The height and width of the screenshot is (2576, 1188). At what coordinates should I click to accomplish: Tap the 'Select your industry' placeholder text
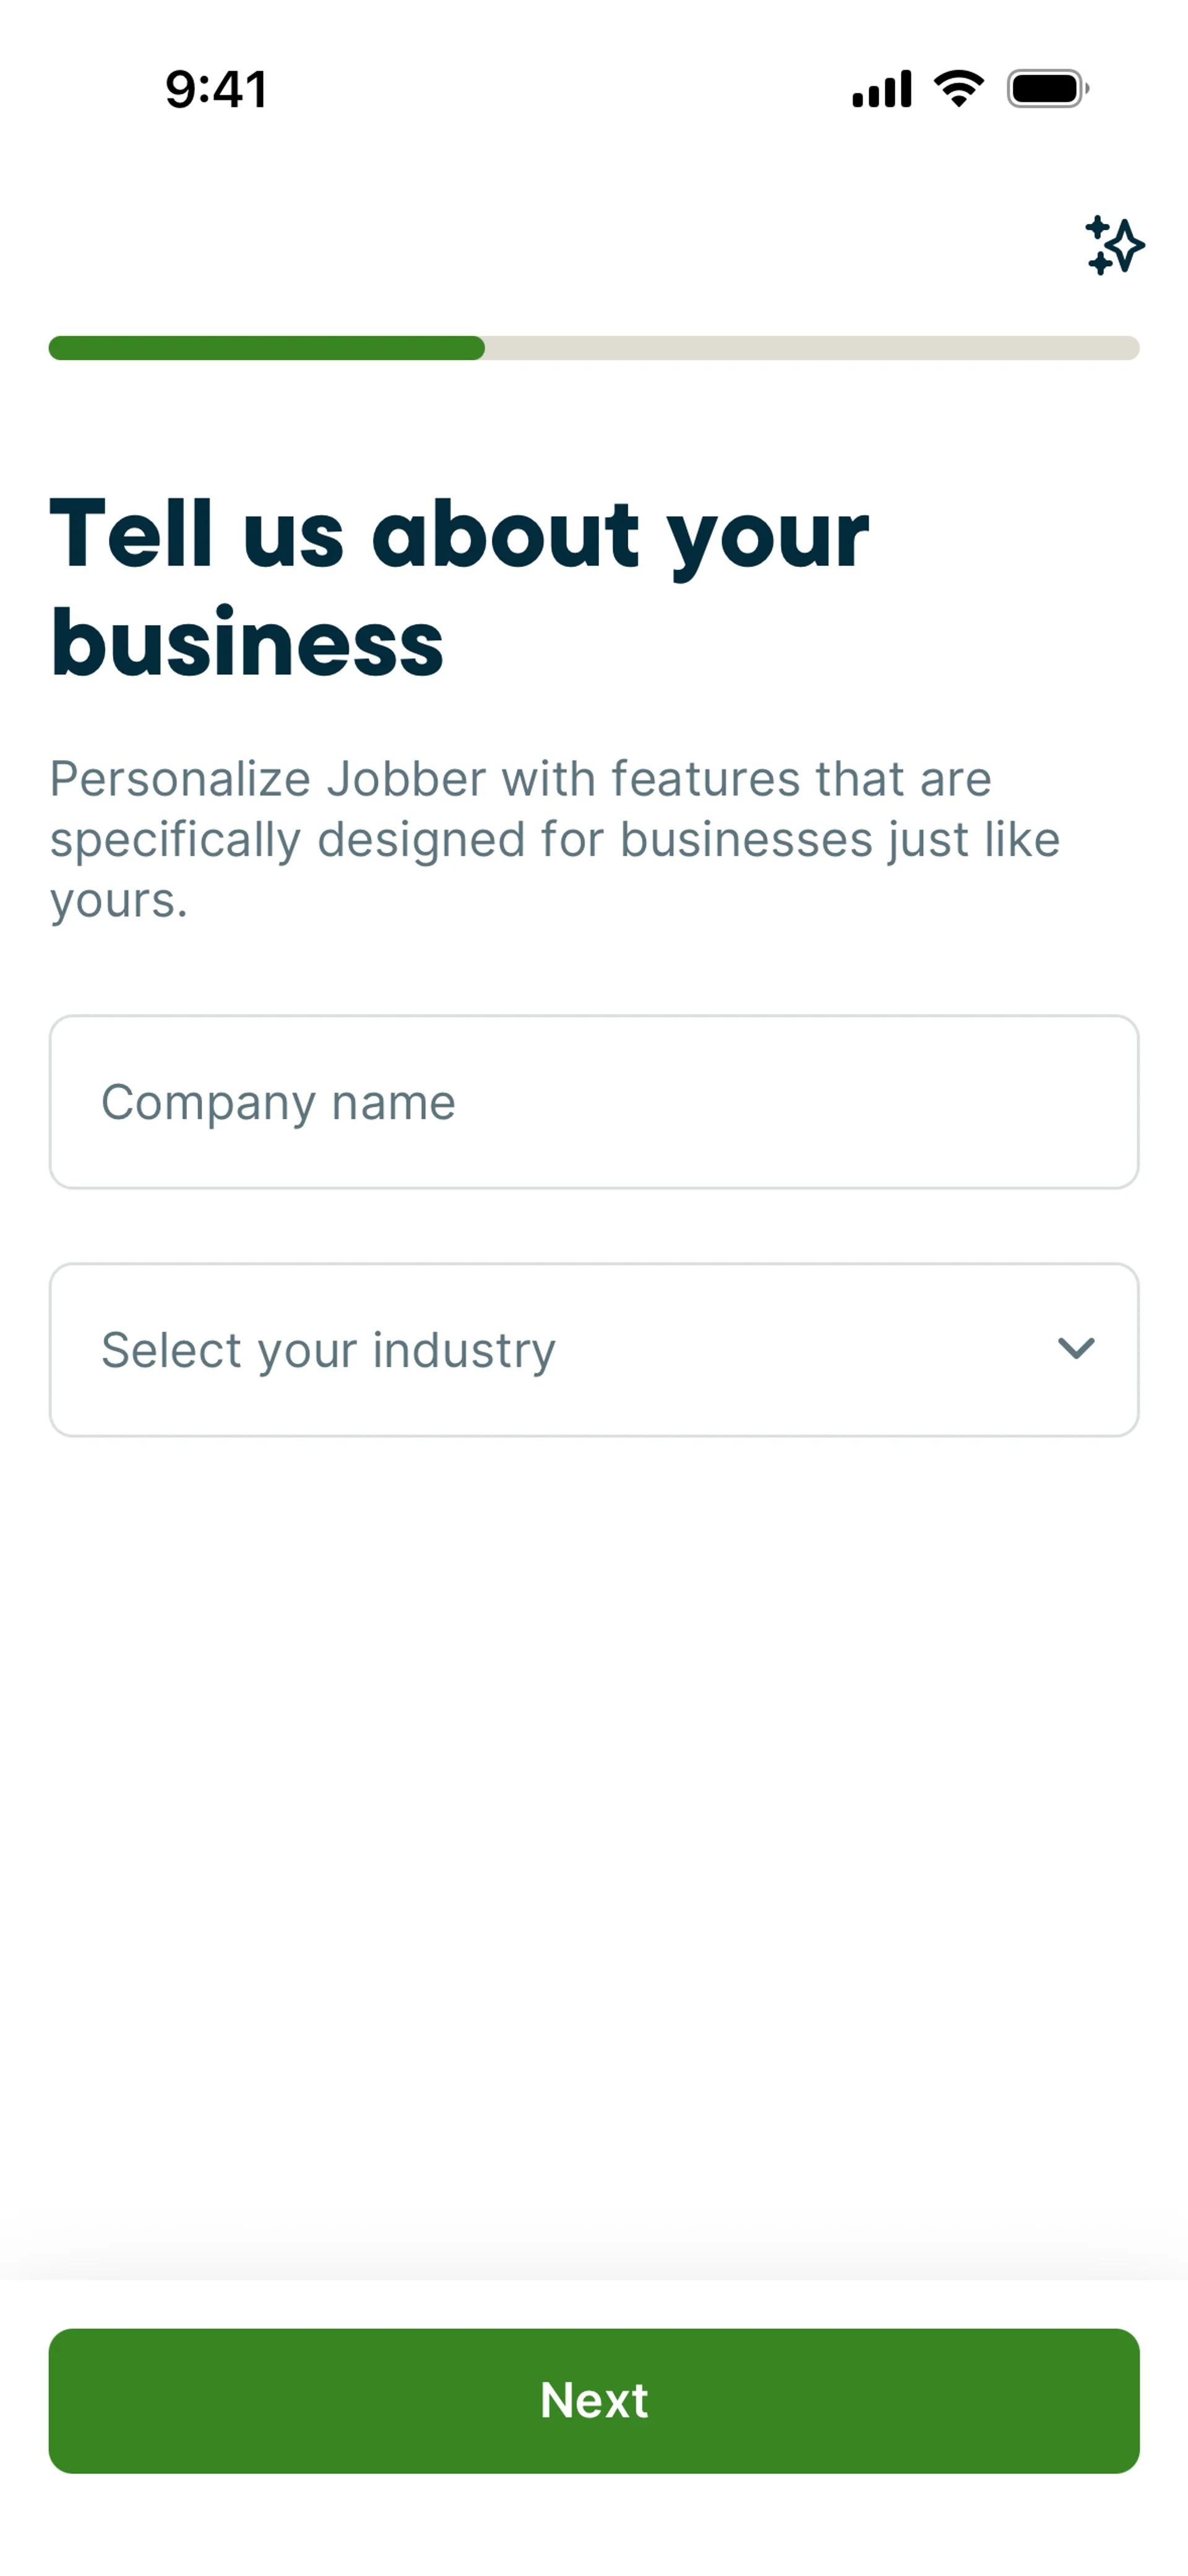pyautogui.click(x=328, y=1350)
